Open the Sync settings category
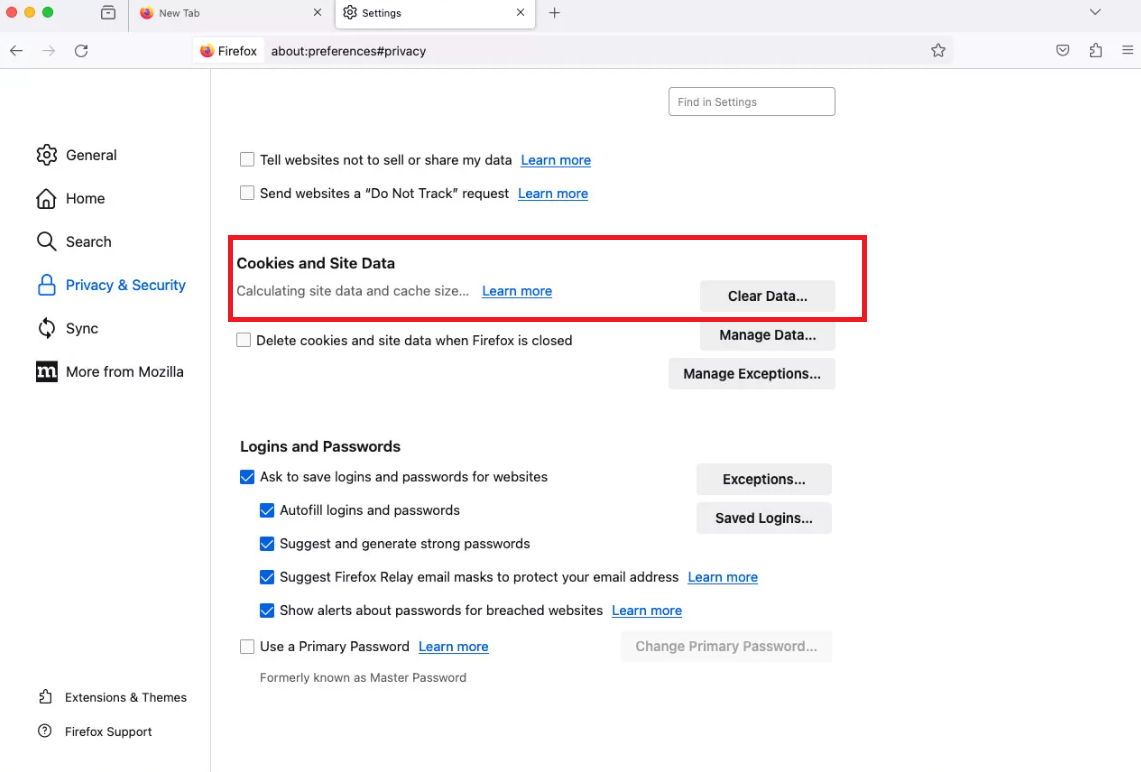 pyautogui.click(x=68, y=328)
